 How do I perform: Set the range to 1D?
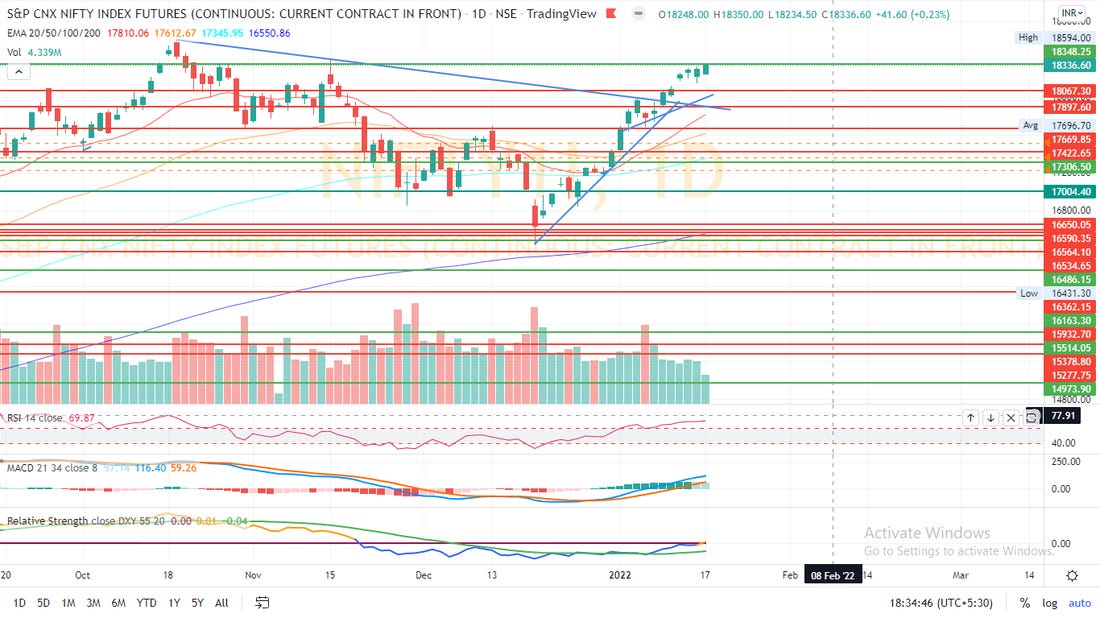(x=19, y=603)
